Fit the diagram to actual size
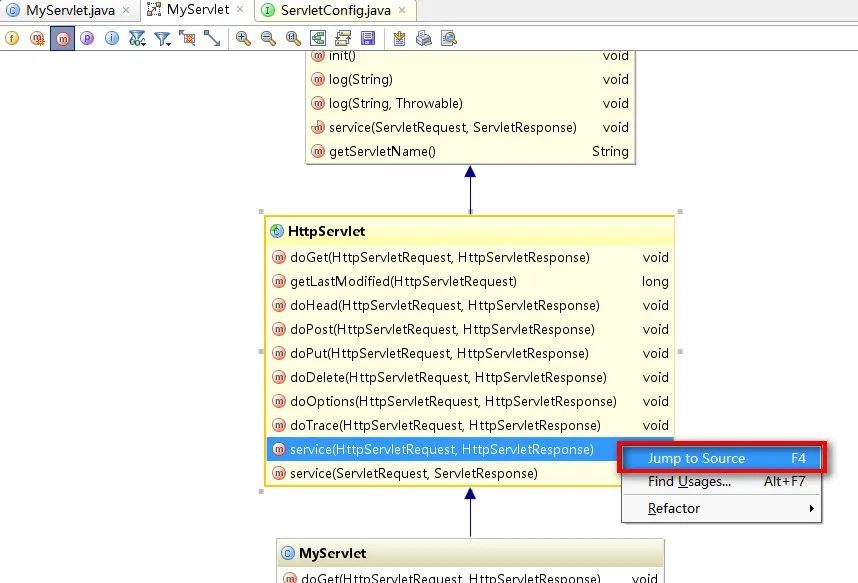This screenshot has height=583, width=858. pyautogui.click(x=291, y=38)
